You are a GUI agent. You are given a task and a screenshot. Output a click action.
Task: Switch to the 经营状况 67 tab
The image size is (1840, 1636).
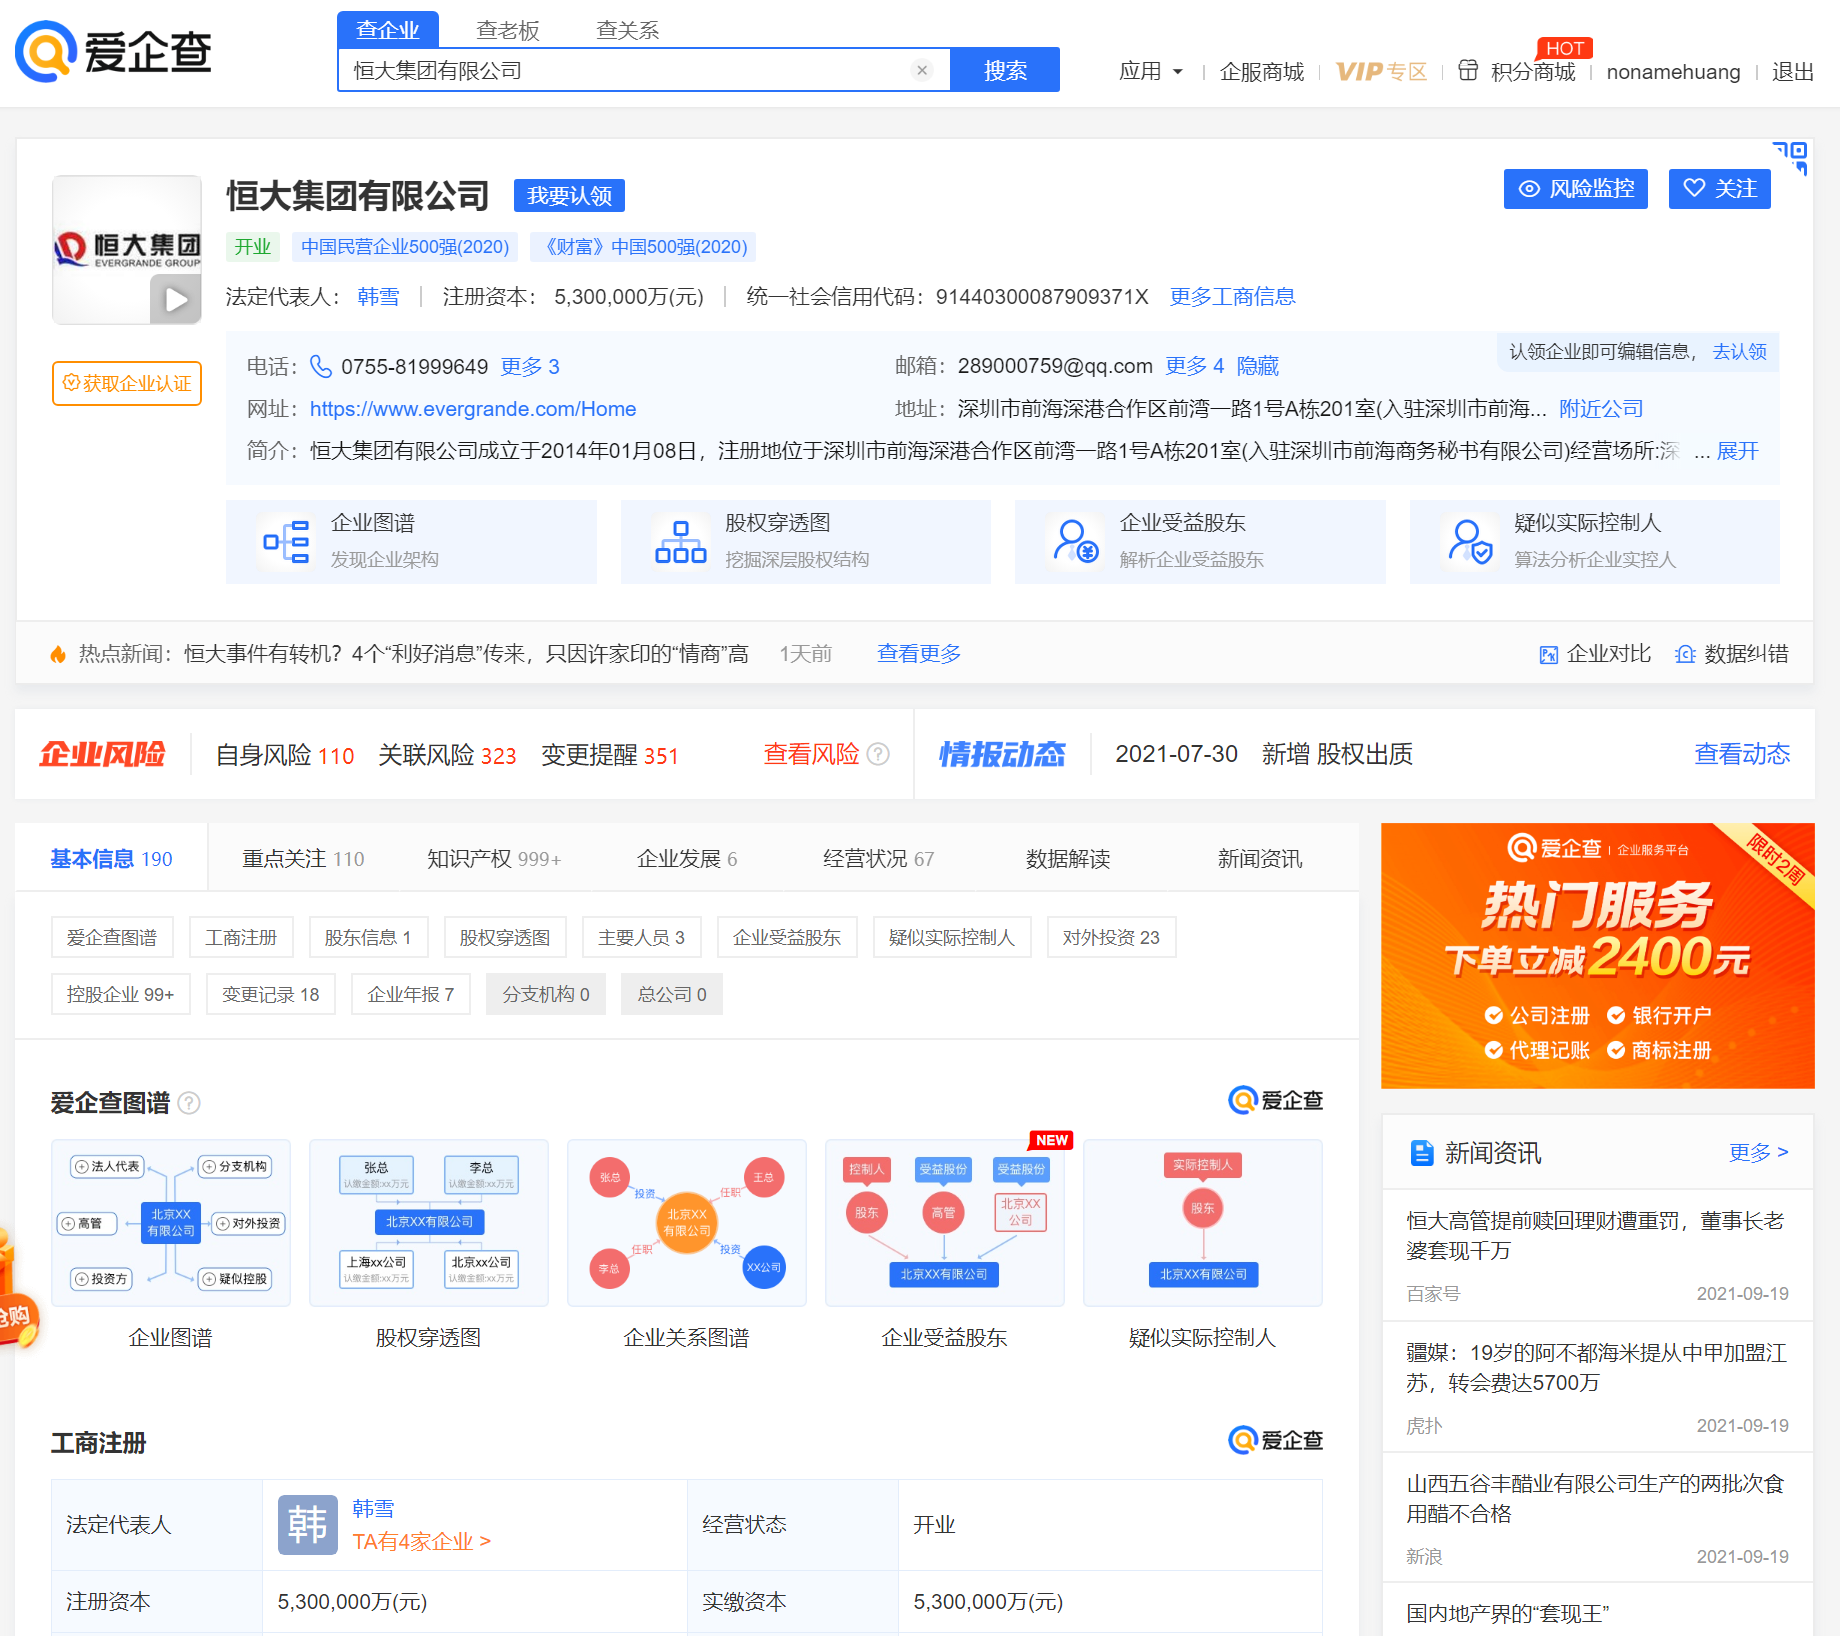click(x=878, y=859)
